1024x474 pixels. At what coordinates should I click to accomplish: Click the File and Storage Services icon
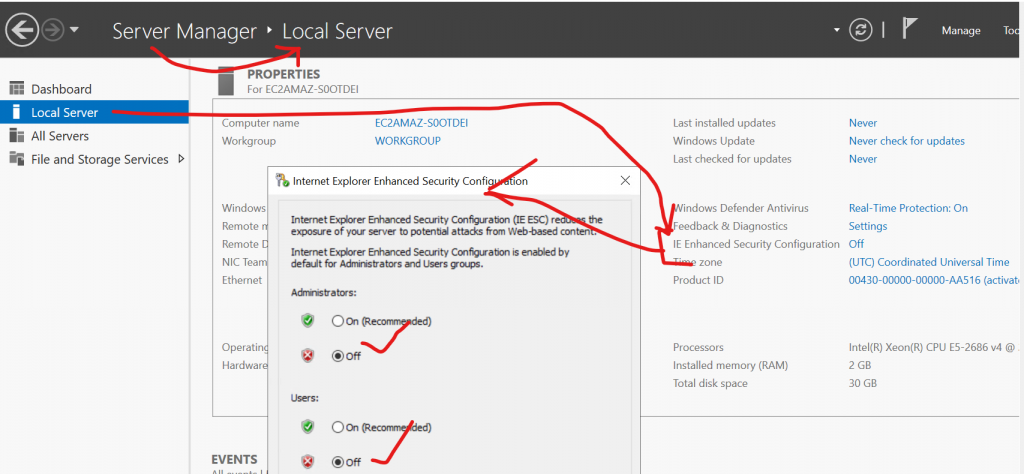click(17, 159)
